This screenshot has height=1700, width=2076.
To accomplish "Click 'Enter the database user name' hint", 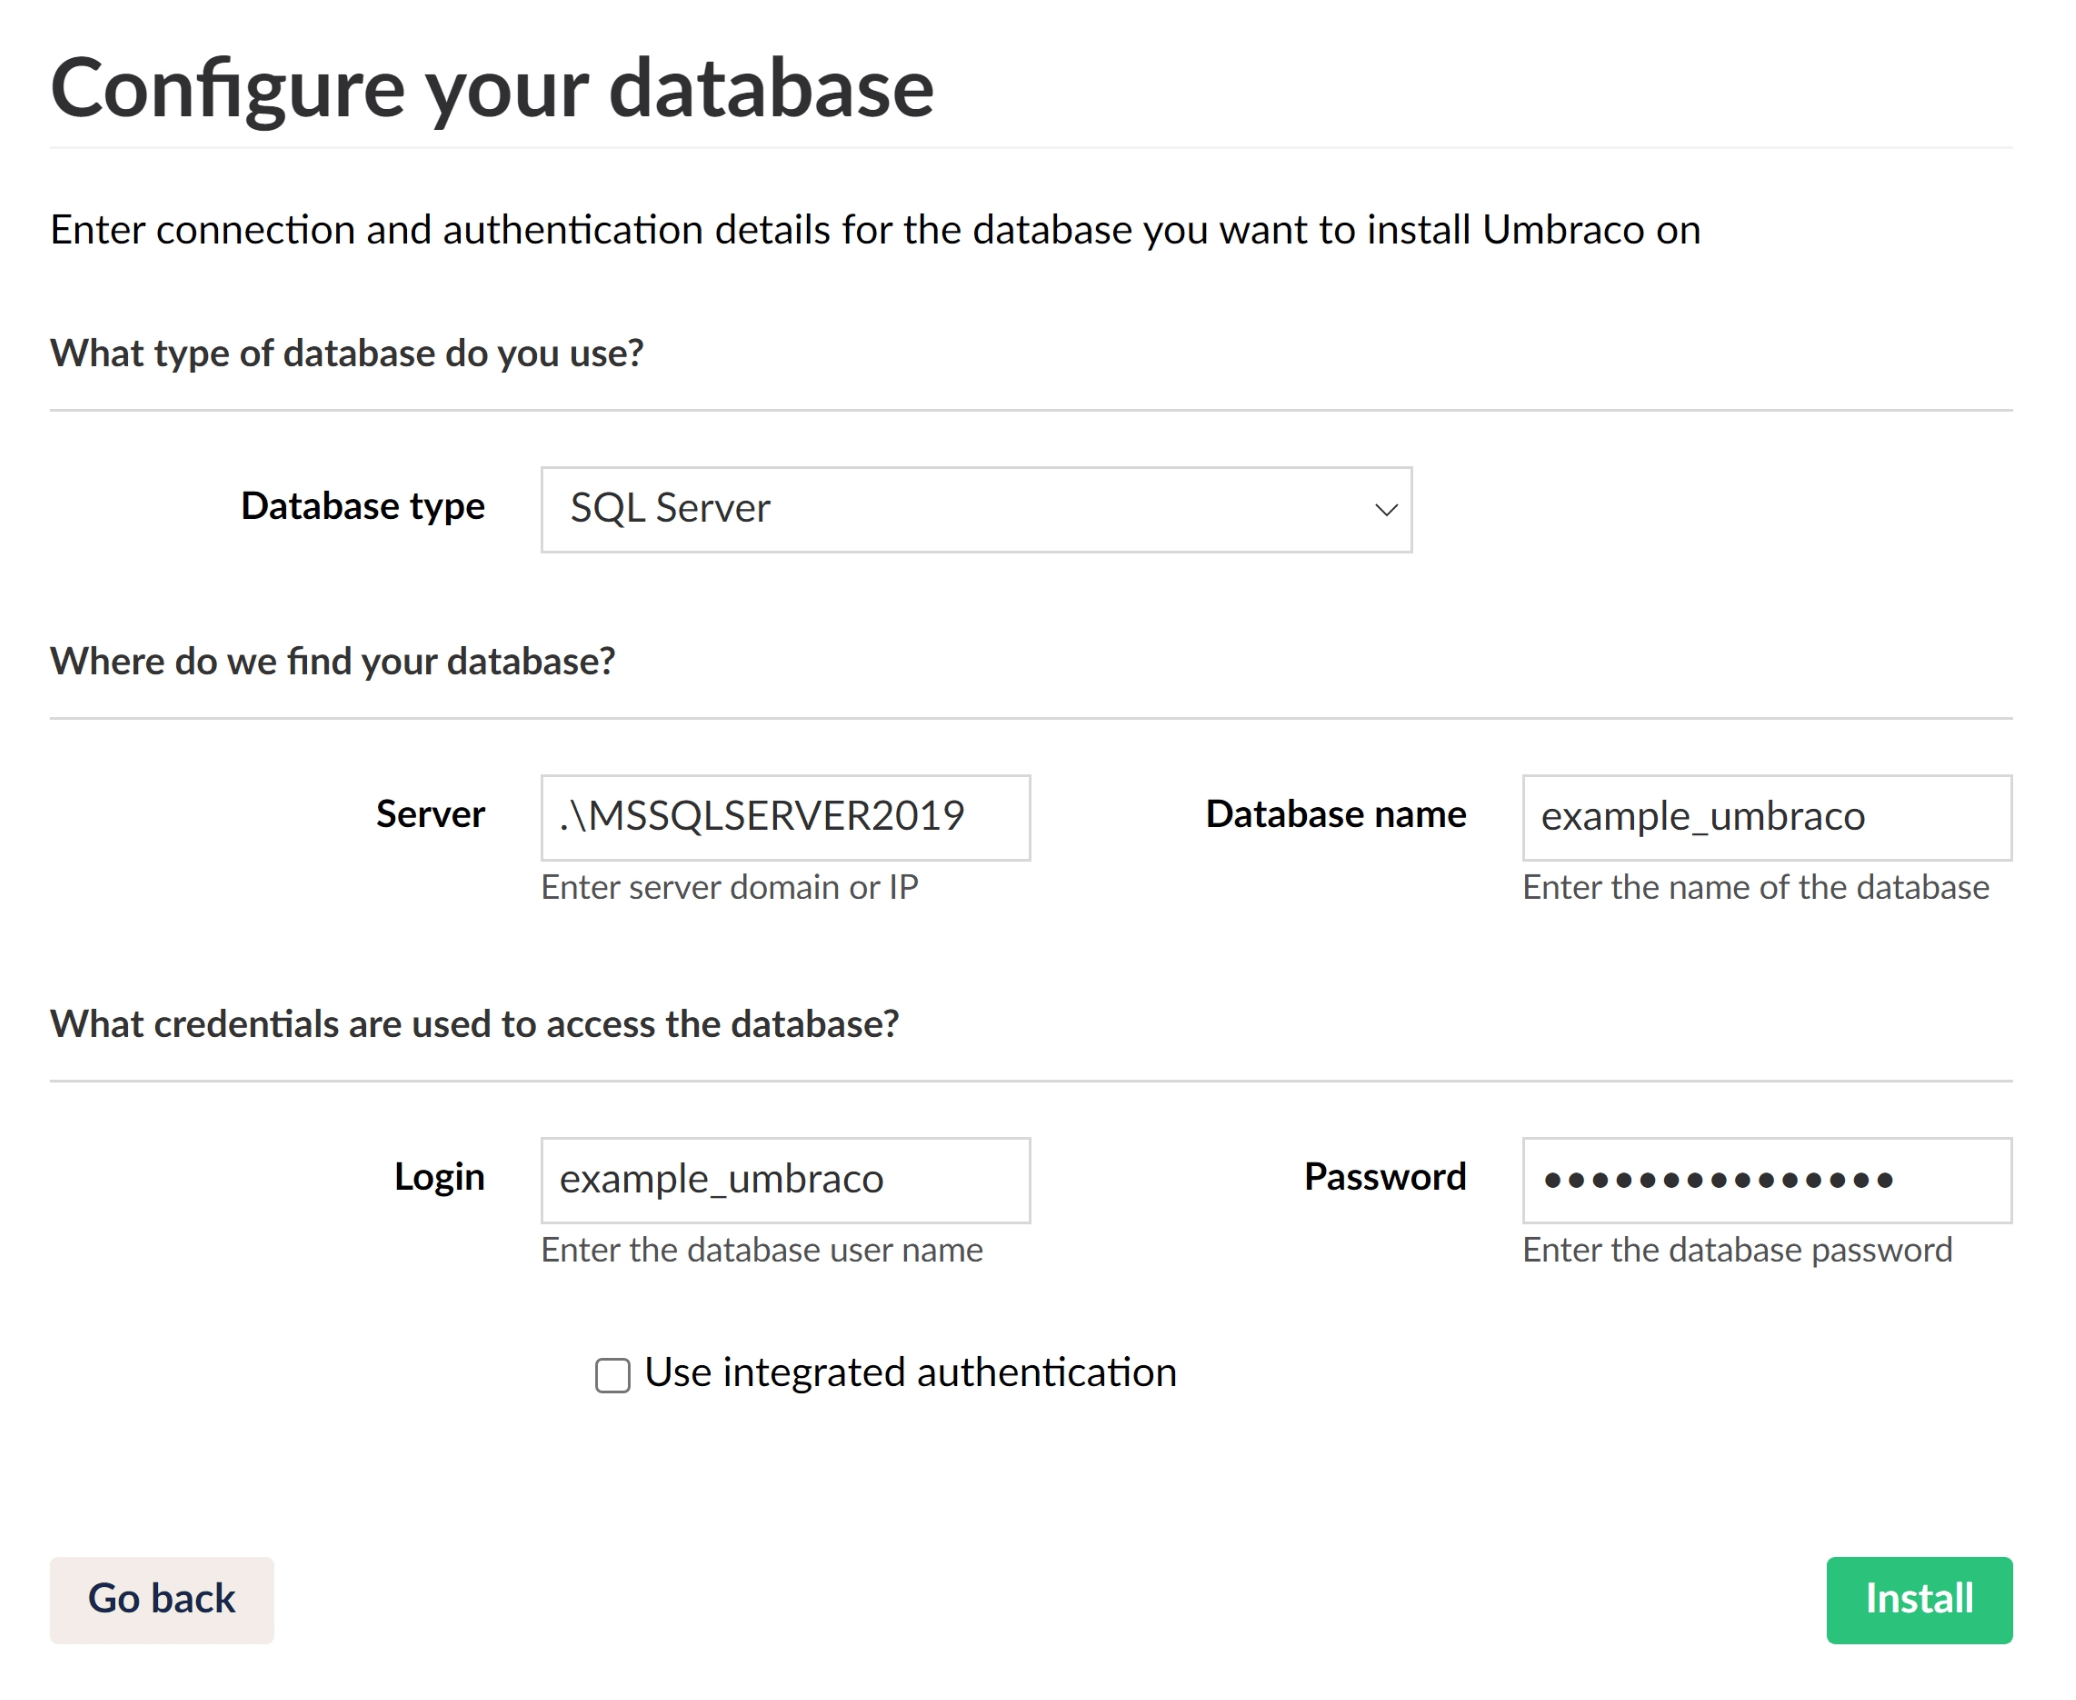I will point(761,1250).
